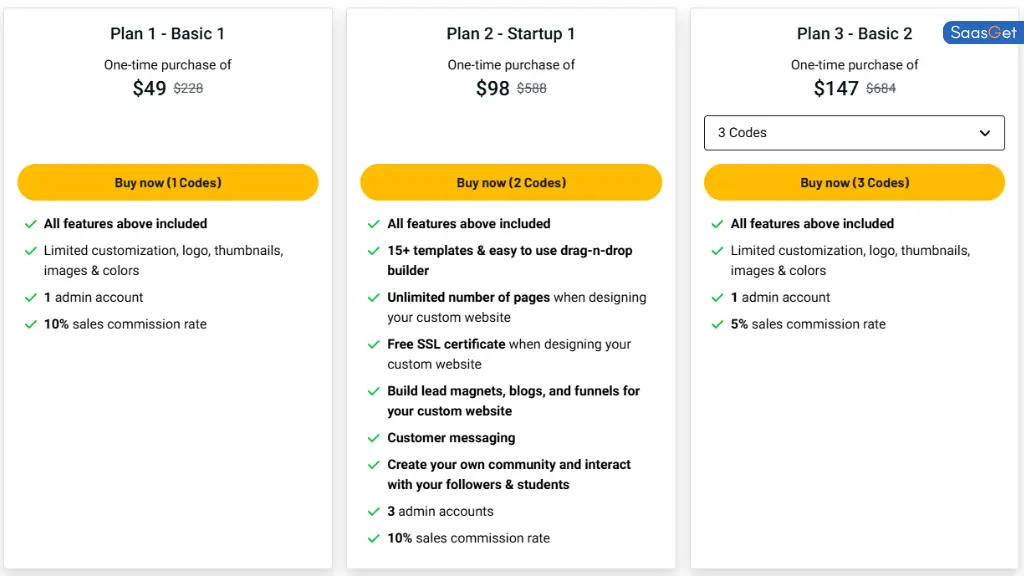Click the $98 price of Plan 2
The height and width of the screenshot is (576, 1024).
[492, 88]
